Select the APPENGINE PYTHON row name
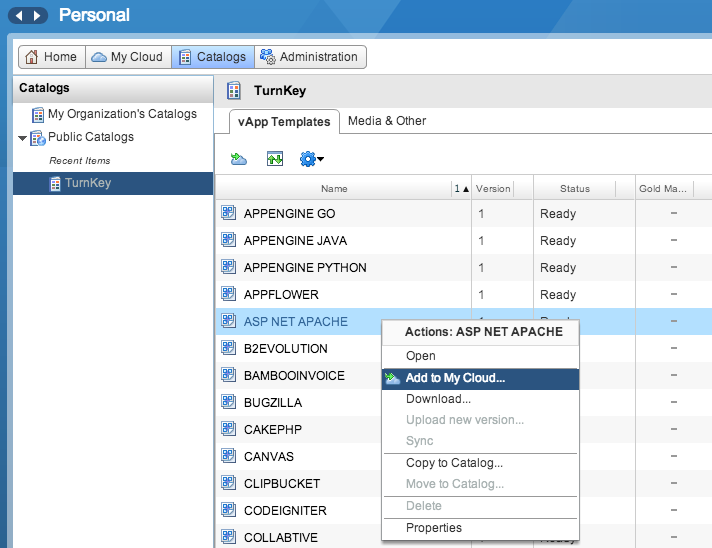 [305, 267]
